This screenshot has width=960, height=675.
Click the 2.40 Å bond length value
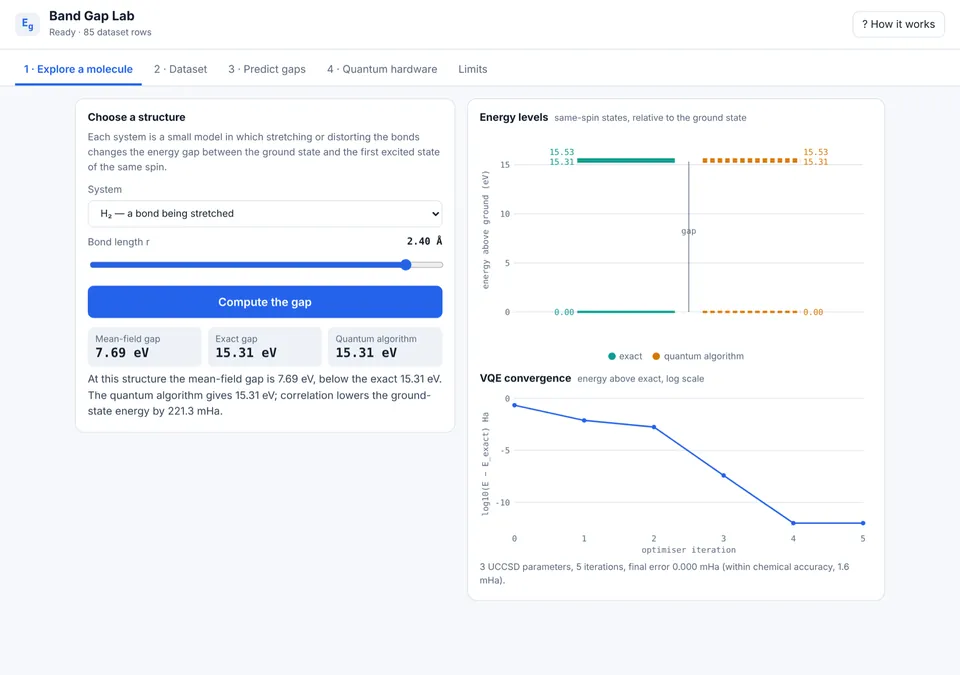pyautogui.click(x=424, y=241)
